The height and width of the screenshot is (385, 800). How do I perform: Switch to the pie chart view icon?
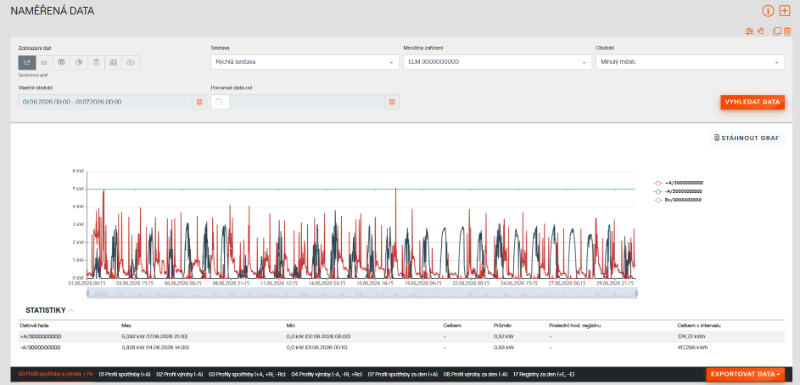click(x=79, y=62)
